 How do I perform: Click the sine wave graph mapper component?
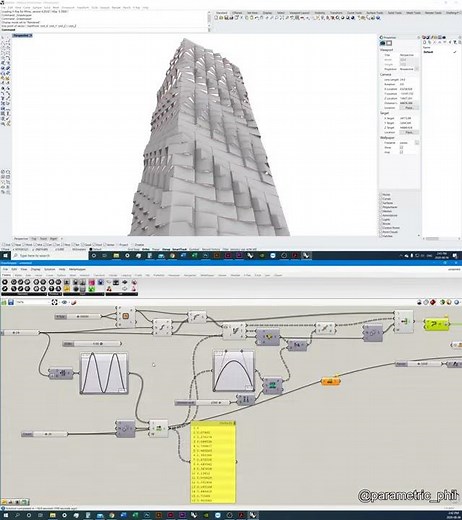tap(104, 373)
